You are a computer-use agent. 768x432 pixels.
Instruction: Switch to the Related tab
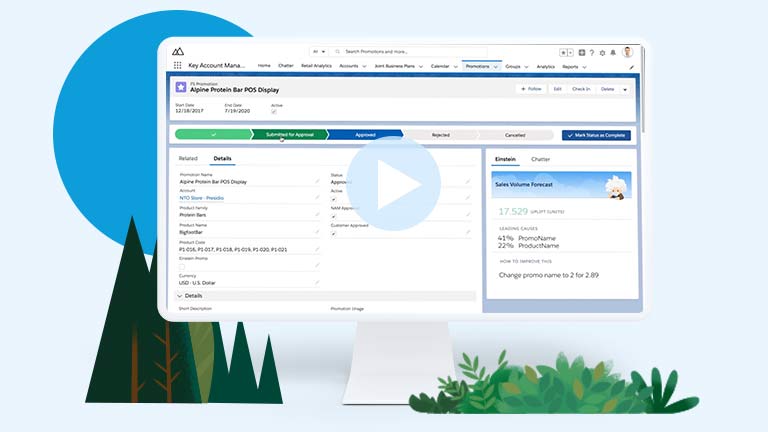(188, 158)
